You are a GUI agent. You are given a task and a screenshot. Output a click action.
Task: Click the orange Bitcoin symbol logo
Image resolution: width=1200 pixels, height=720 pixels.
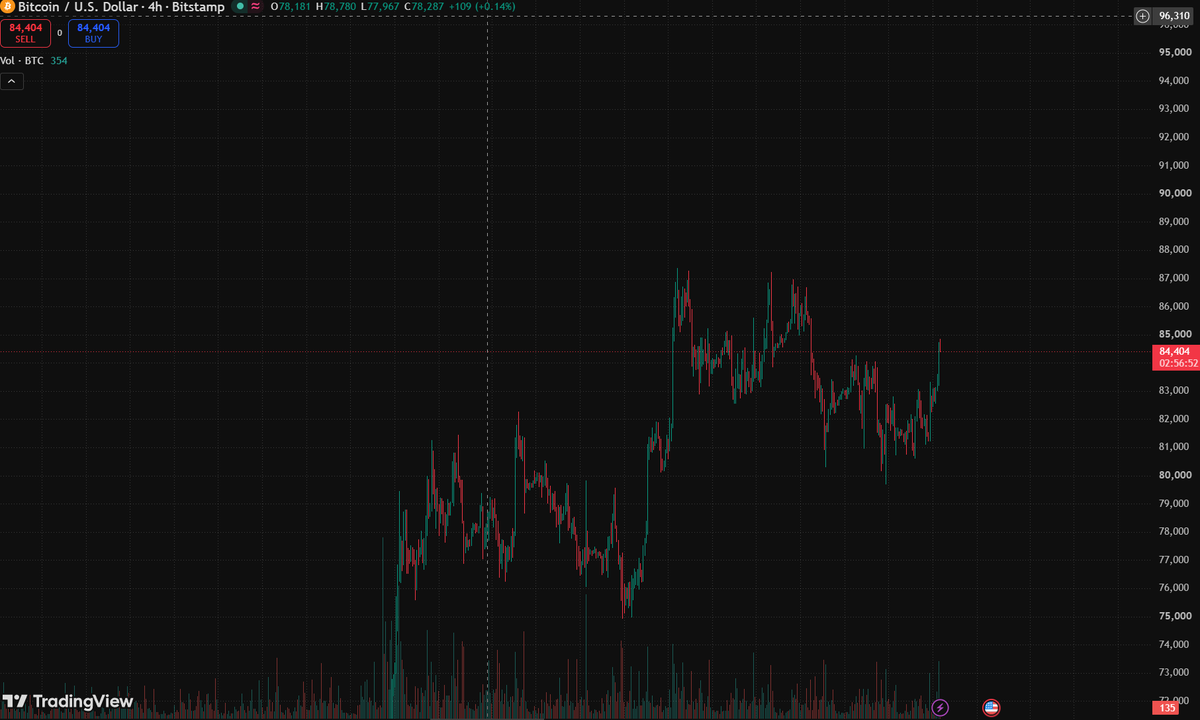(8, 7)
